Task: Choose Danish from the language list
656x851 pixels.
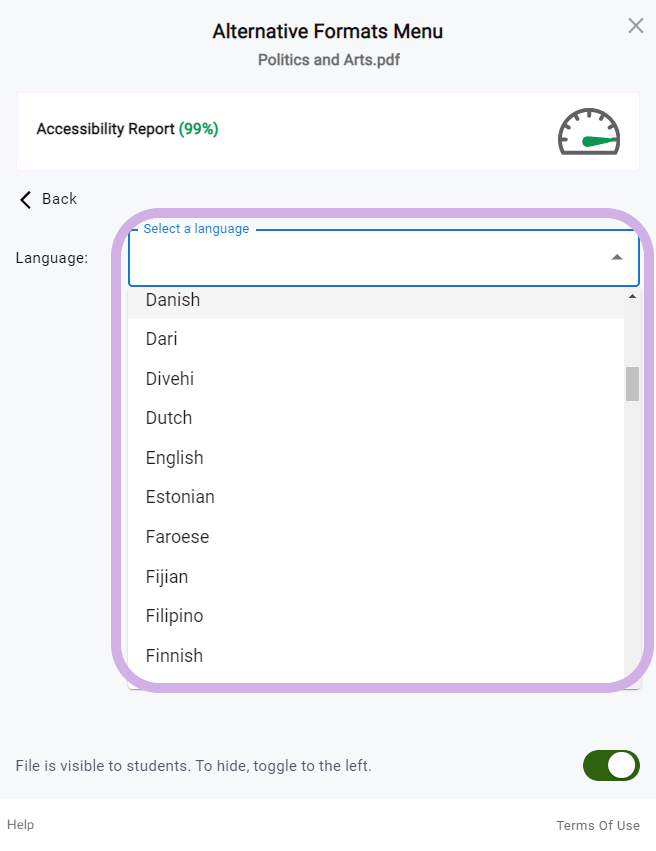Action: point(376,300)
